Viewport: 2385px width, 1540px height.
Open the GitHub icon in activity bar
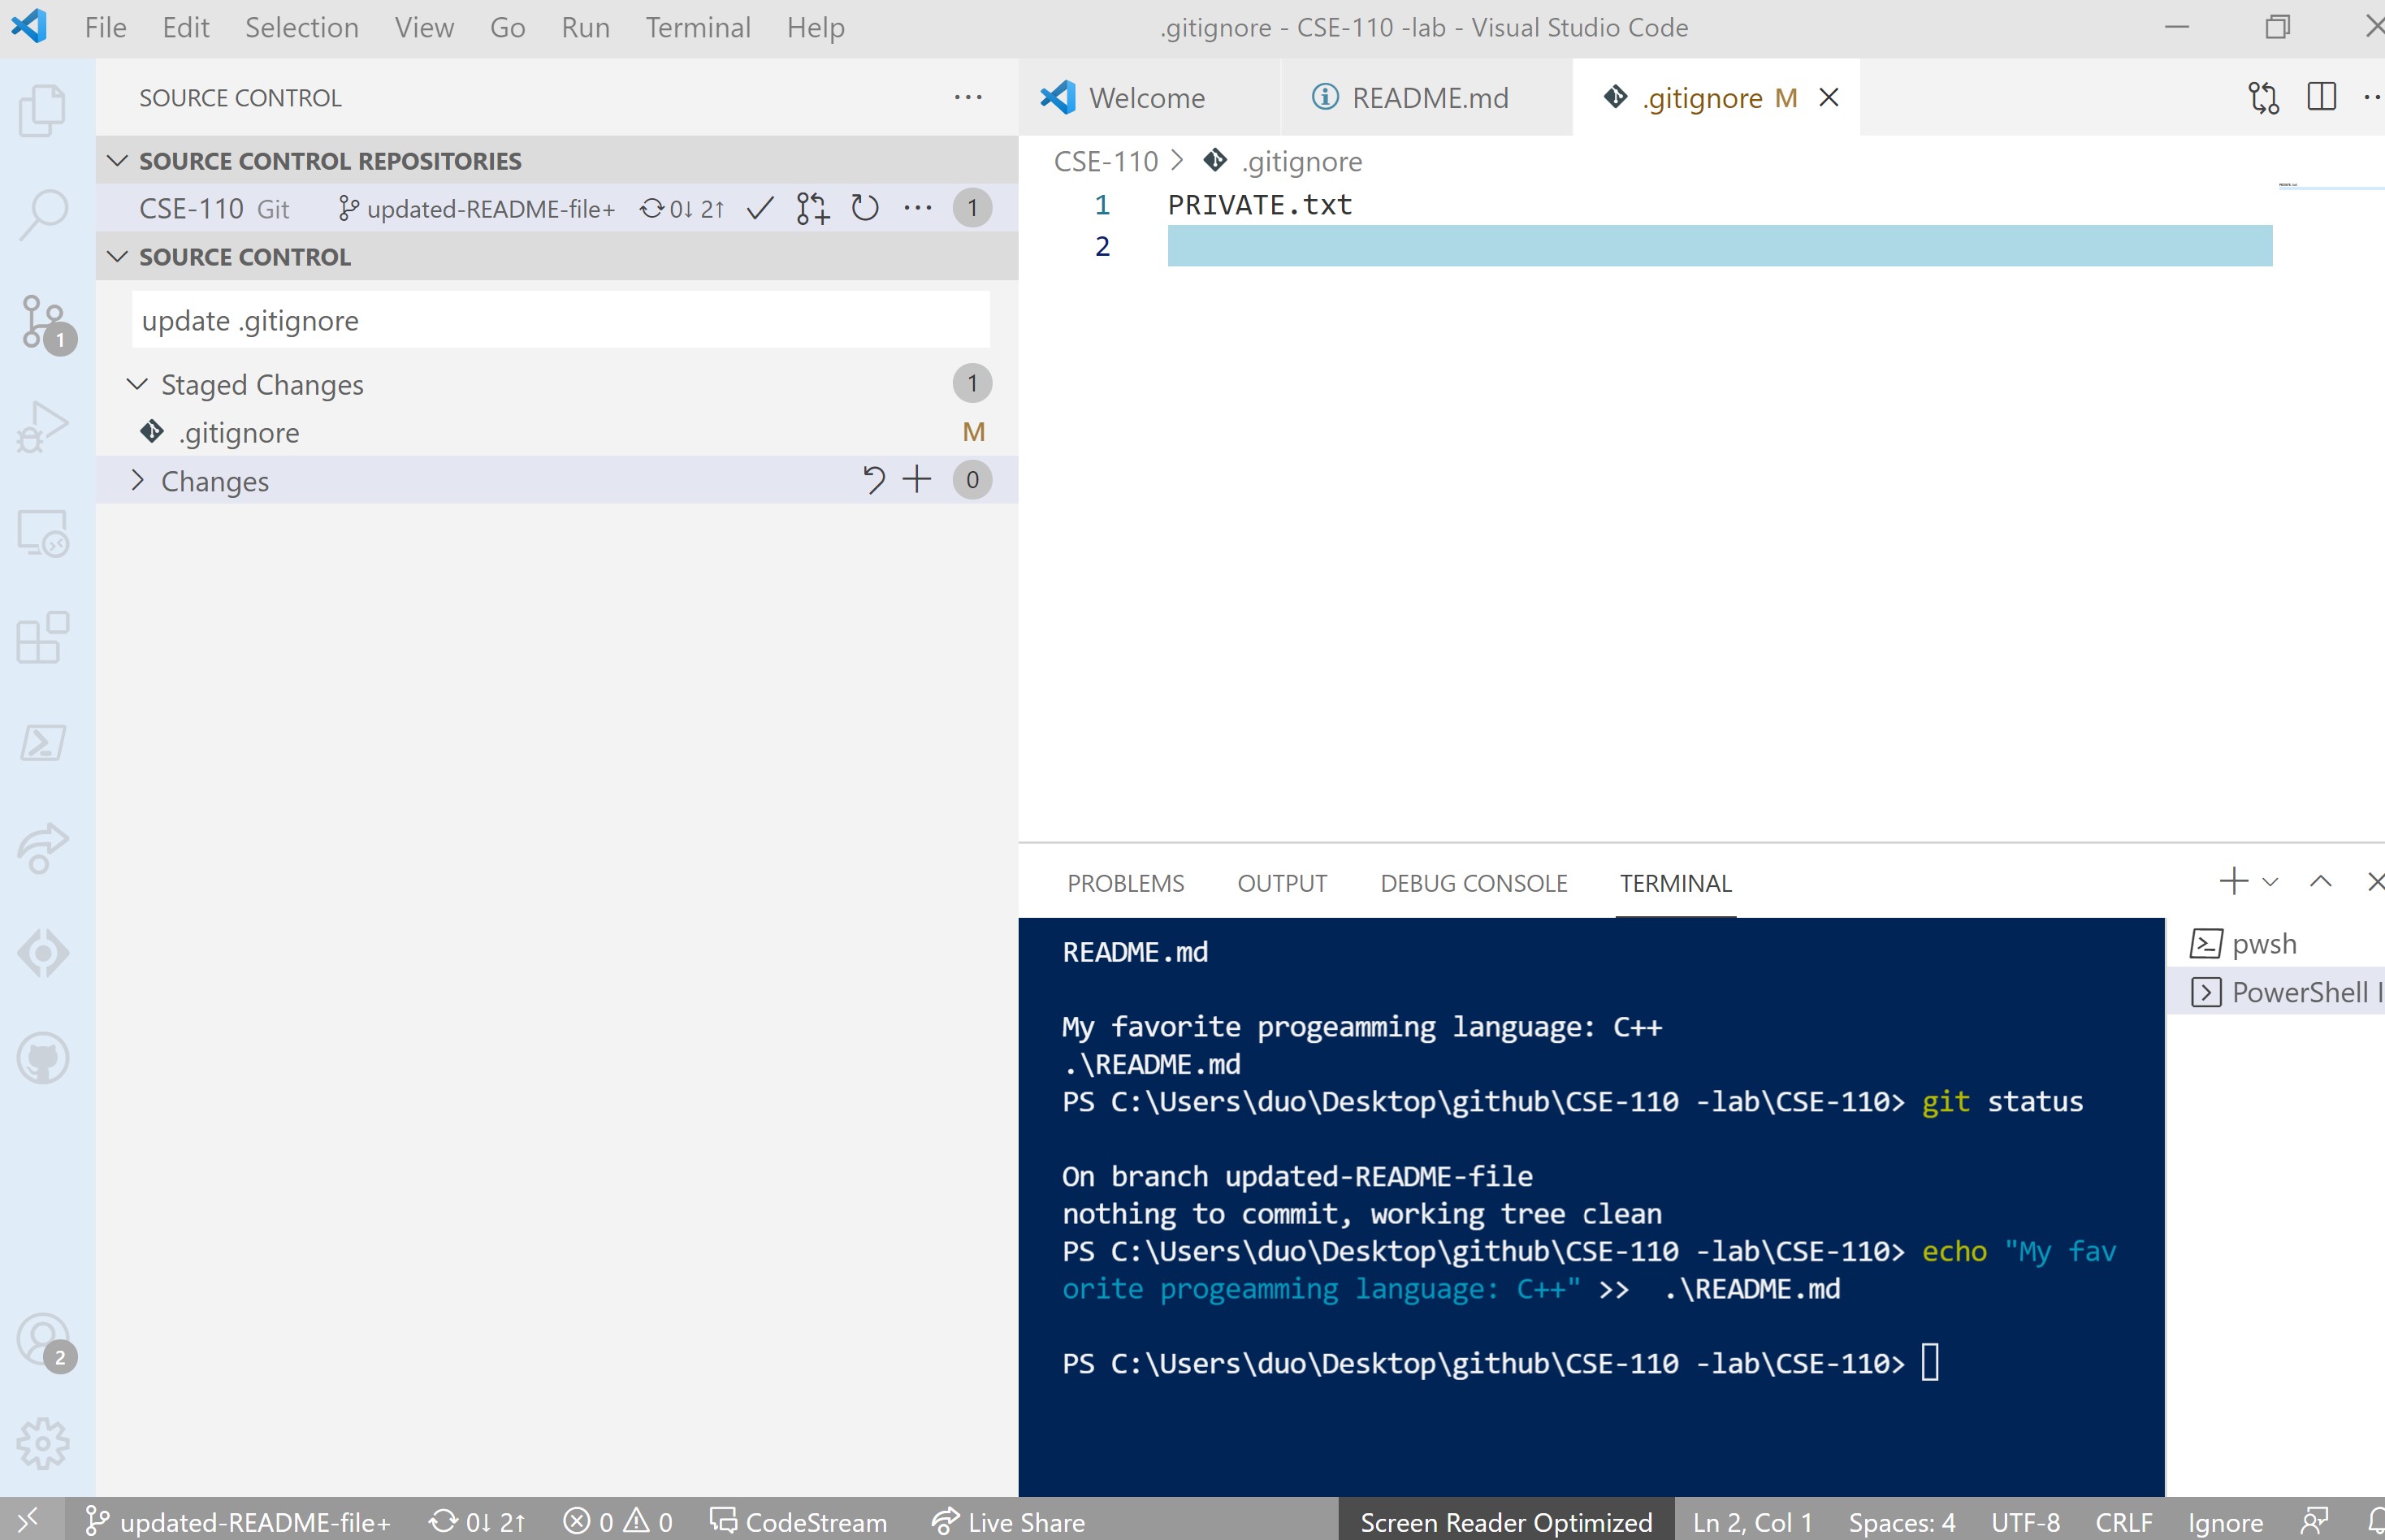pos(43,1058)
